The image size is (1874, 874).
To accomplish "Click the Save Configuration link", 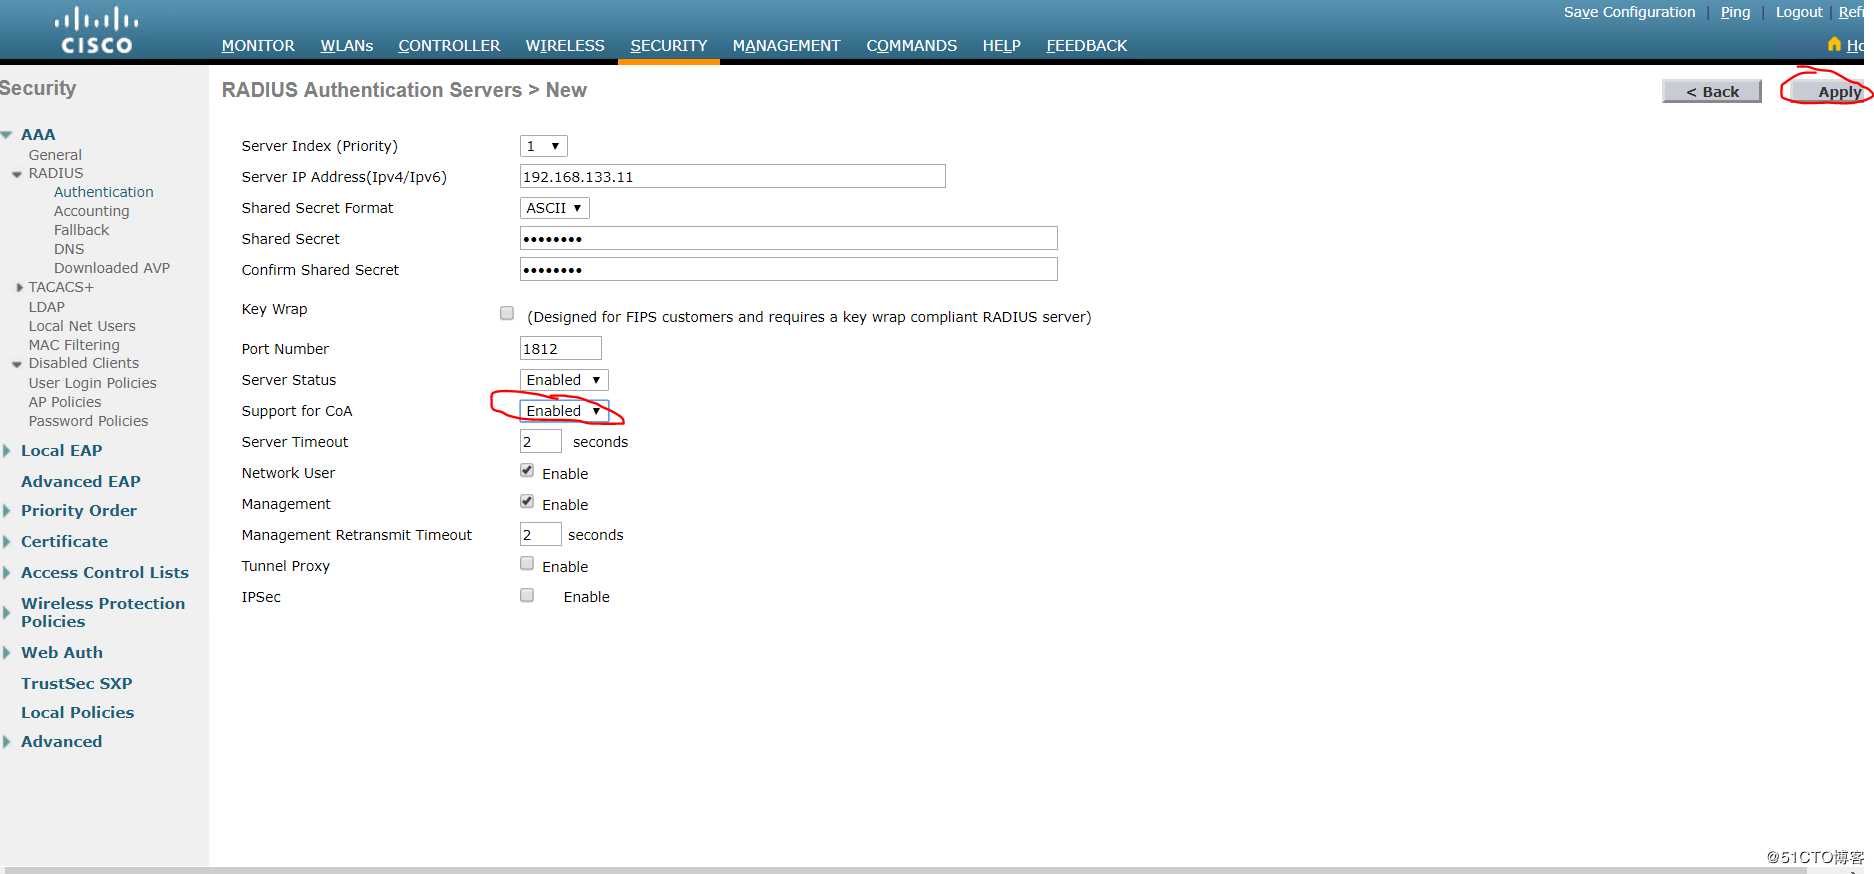I will click(1629, 12).
